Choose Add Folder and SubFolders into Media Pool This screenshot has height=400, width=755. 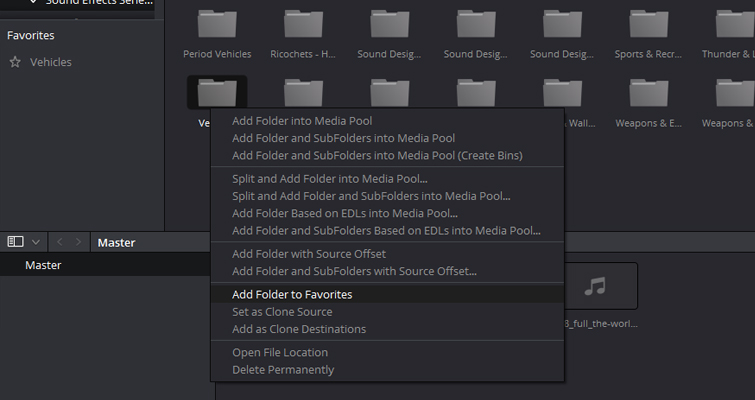(343, 138)
